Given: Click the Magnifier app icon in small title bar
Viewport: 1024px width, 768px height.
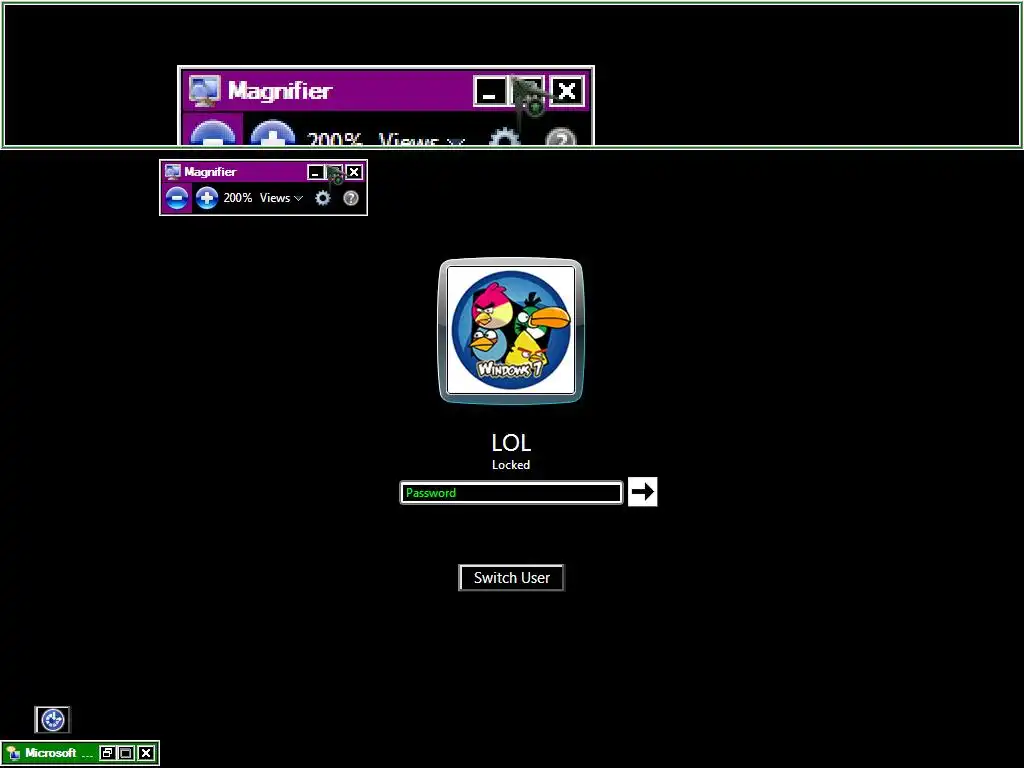Looking at the screenshot, I should tap(172, 172).
